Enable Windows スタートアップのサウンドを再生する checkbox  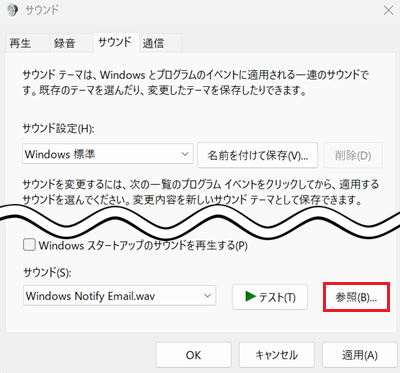[29, 245]
